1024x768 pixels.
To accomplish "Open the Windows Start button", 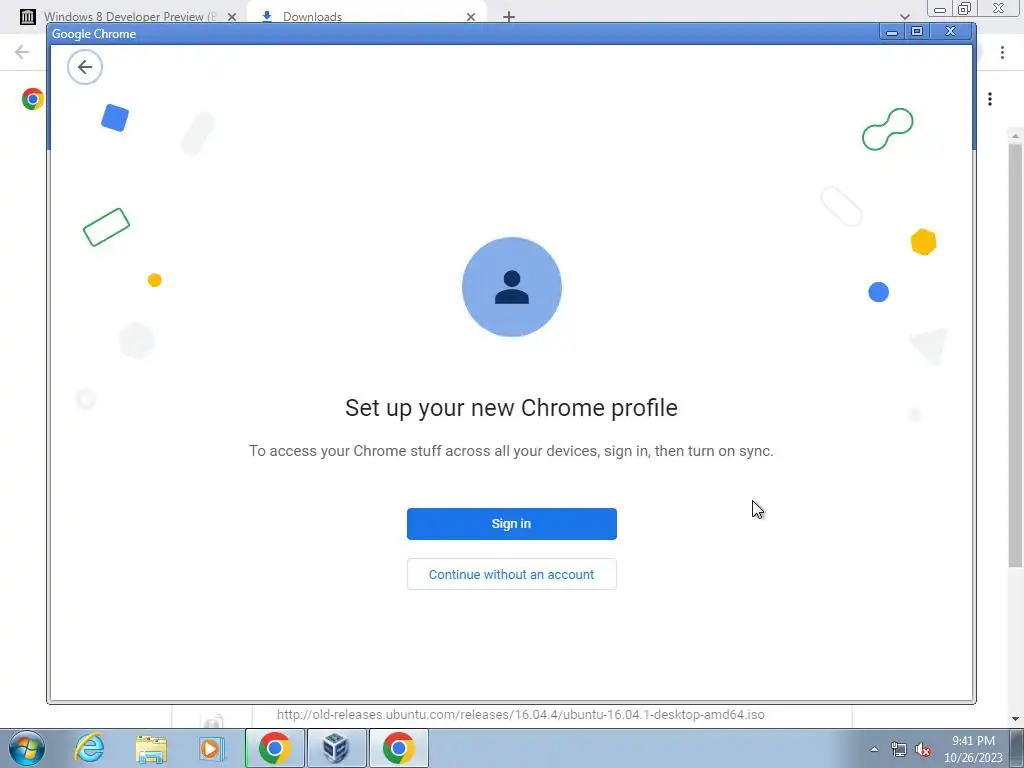I will [26, 748].
